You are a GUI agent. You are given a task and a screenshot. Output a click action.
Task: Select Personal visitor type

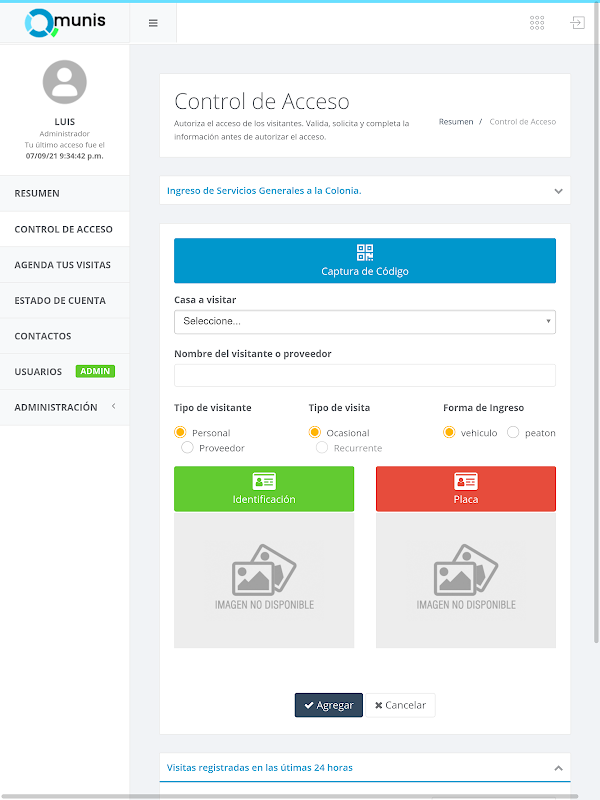[x=180, y=432]
